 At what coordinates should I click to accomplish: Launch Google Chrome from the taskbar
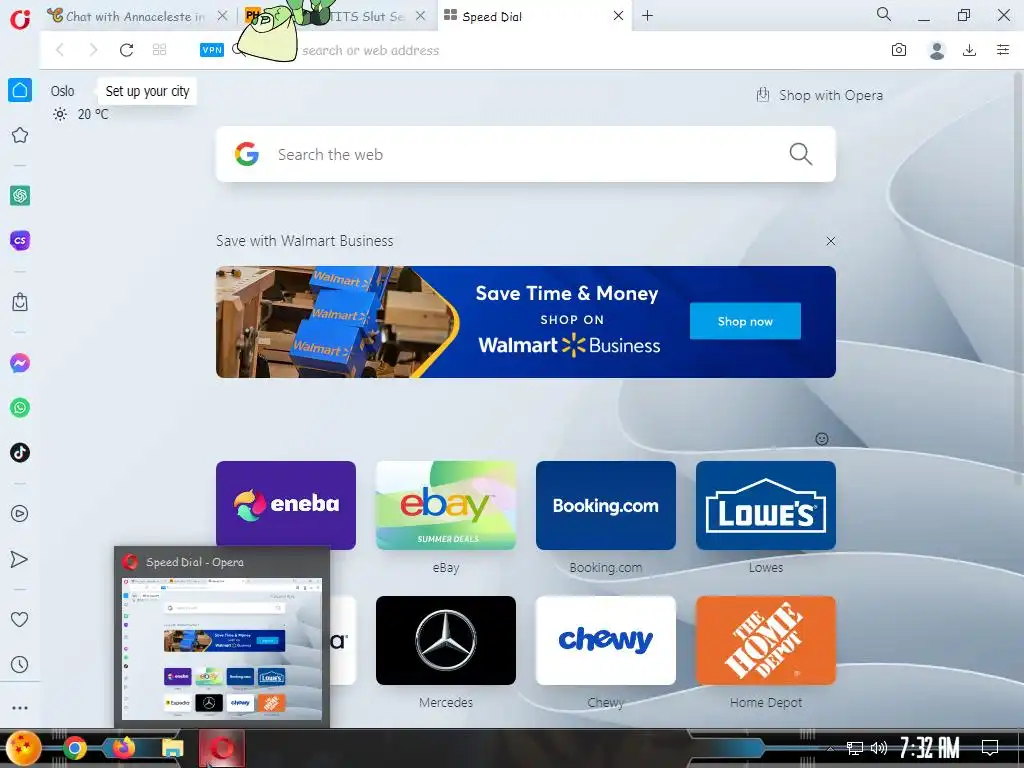(x=75, y=748)
